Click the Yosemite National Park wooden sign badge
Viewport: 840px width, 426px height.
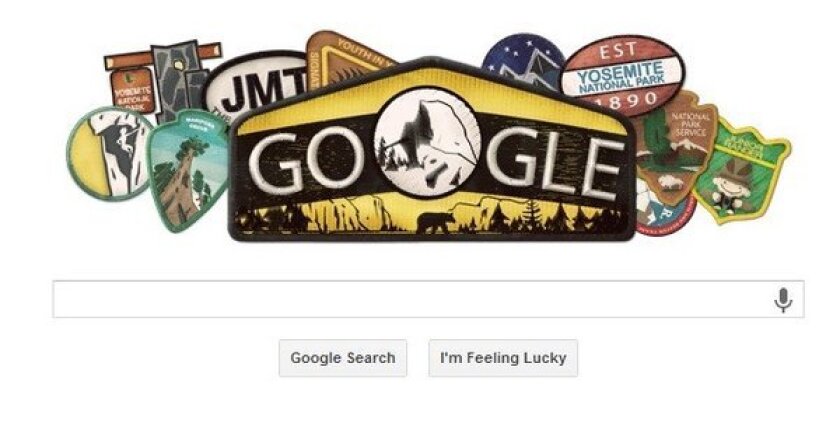[x=133, y=88]
